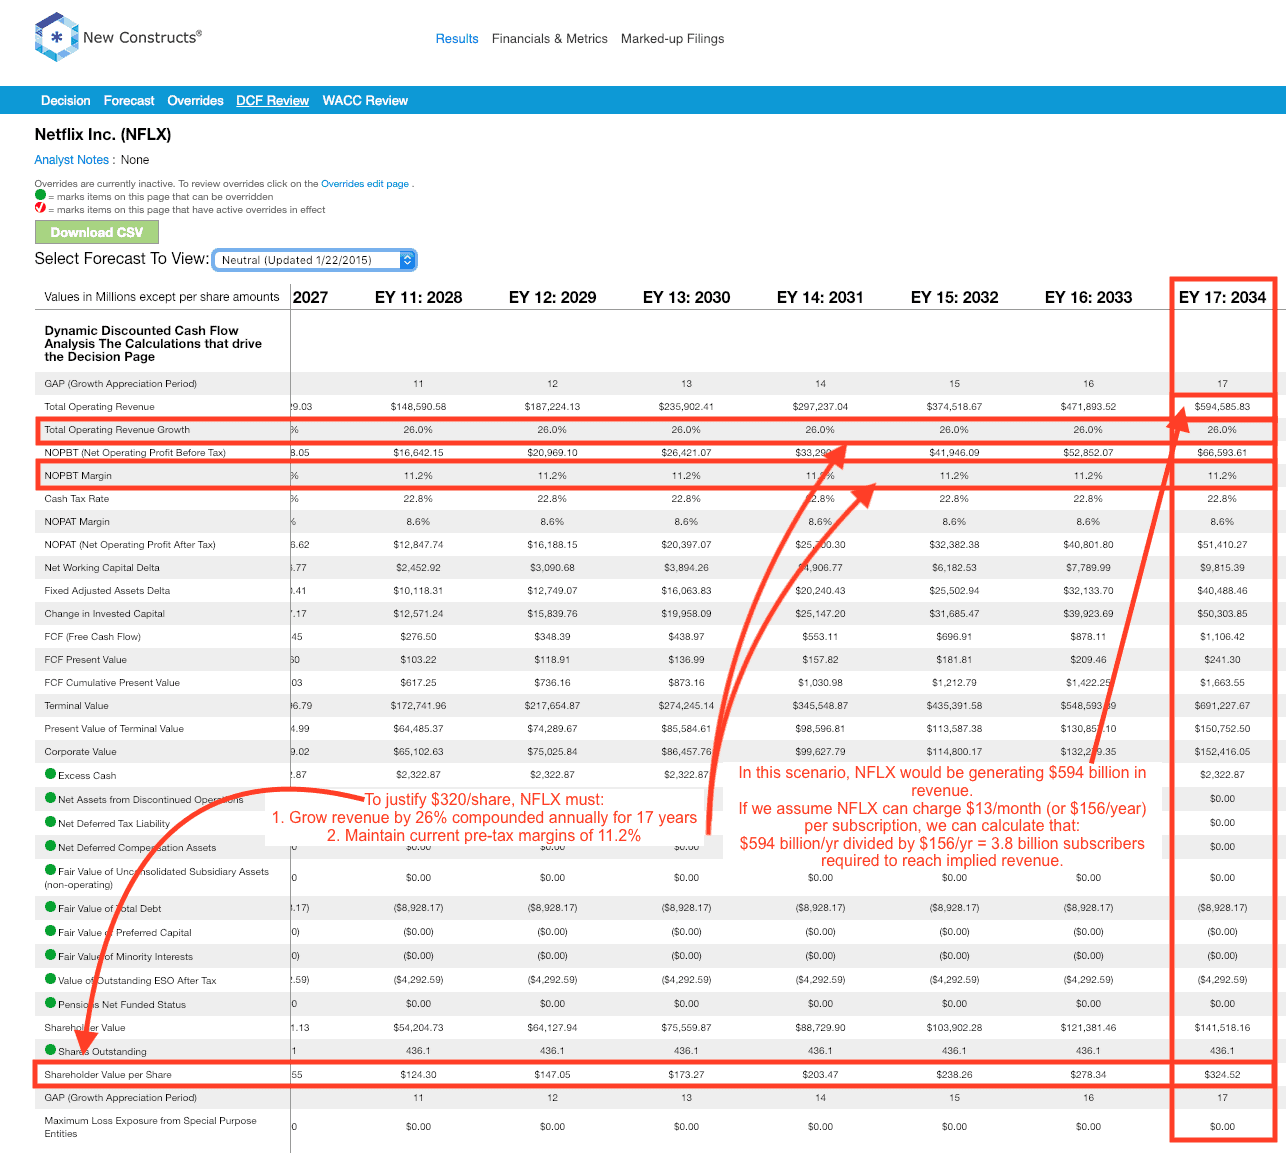Click green dot beside Shares Outstanding

click(50, 1050)
